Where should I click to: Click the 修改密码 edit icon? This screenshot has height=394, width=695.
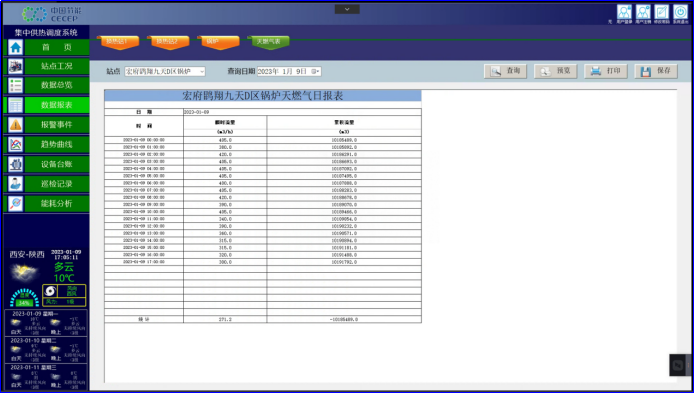tap(662, 12)
